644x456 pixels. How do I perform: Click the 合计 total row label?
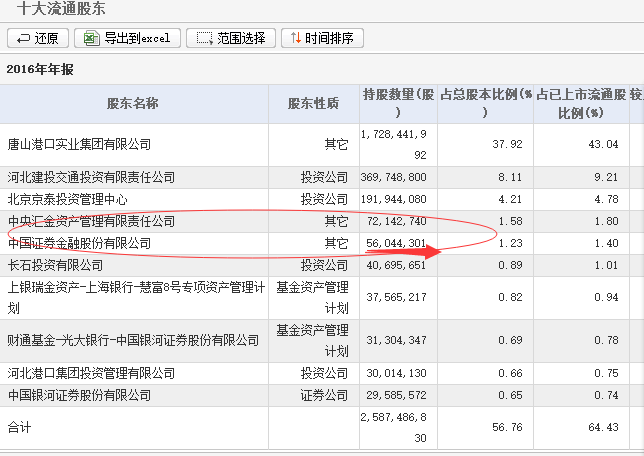[19, 428]
